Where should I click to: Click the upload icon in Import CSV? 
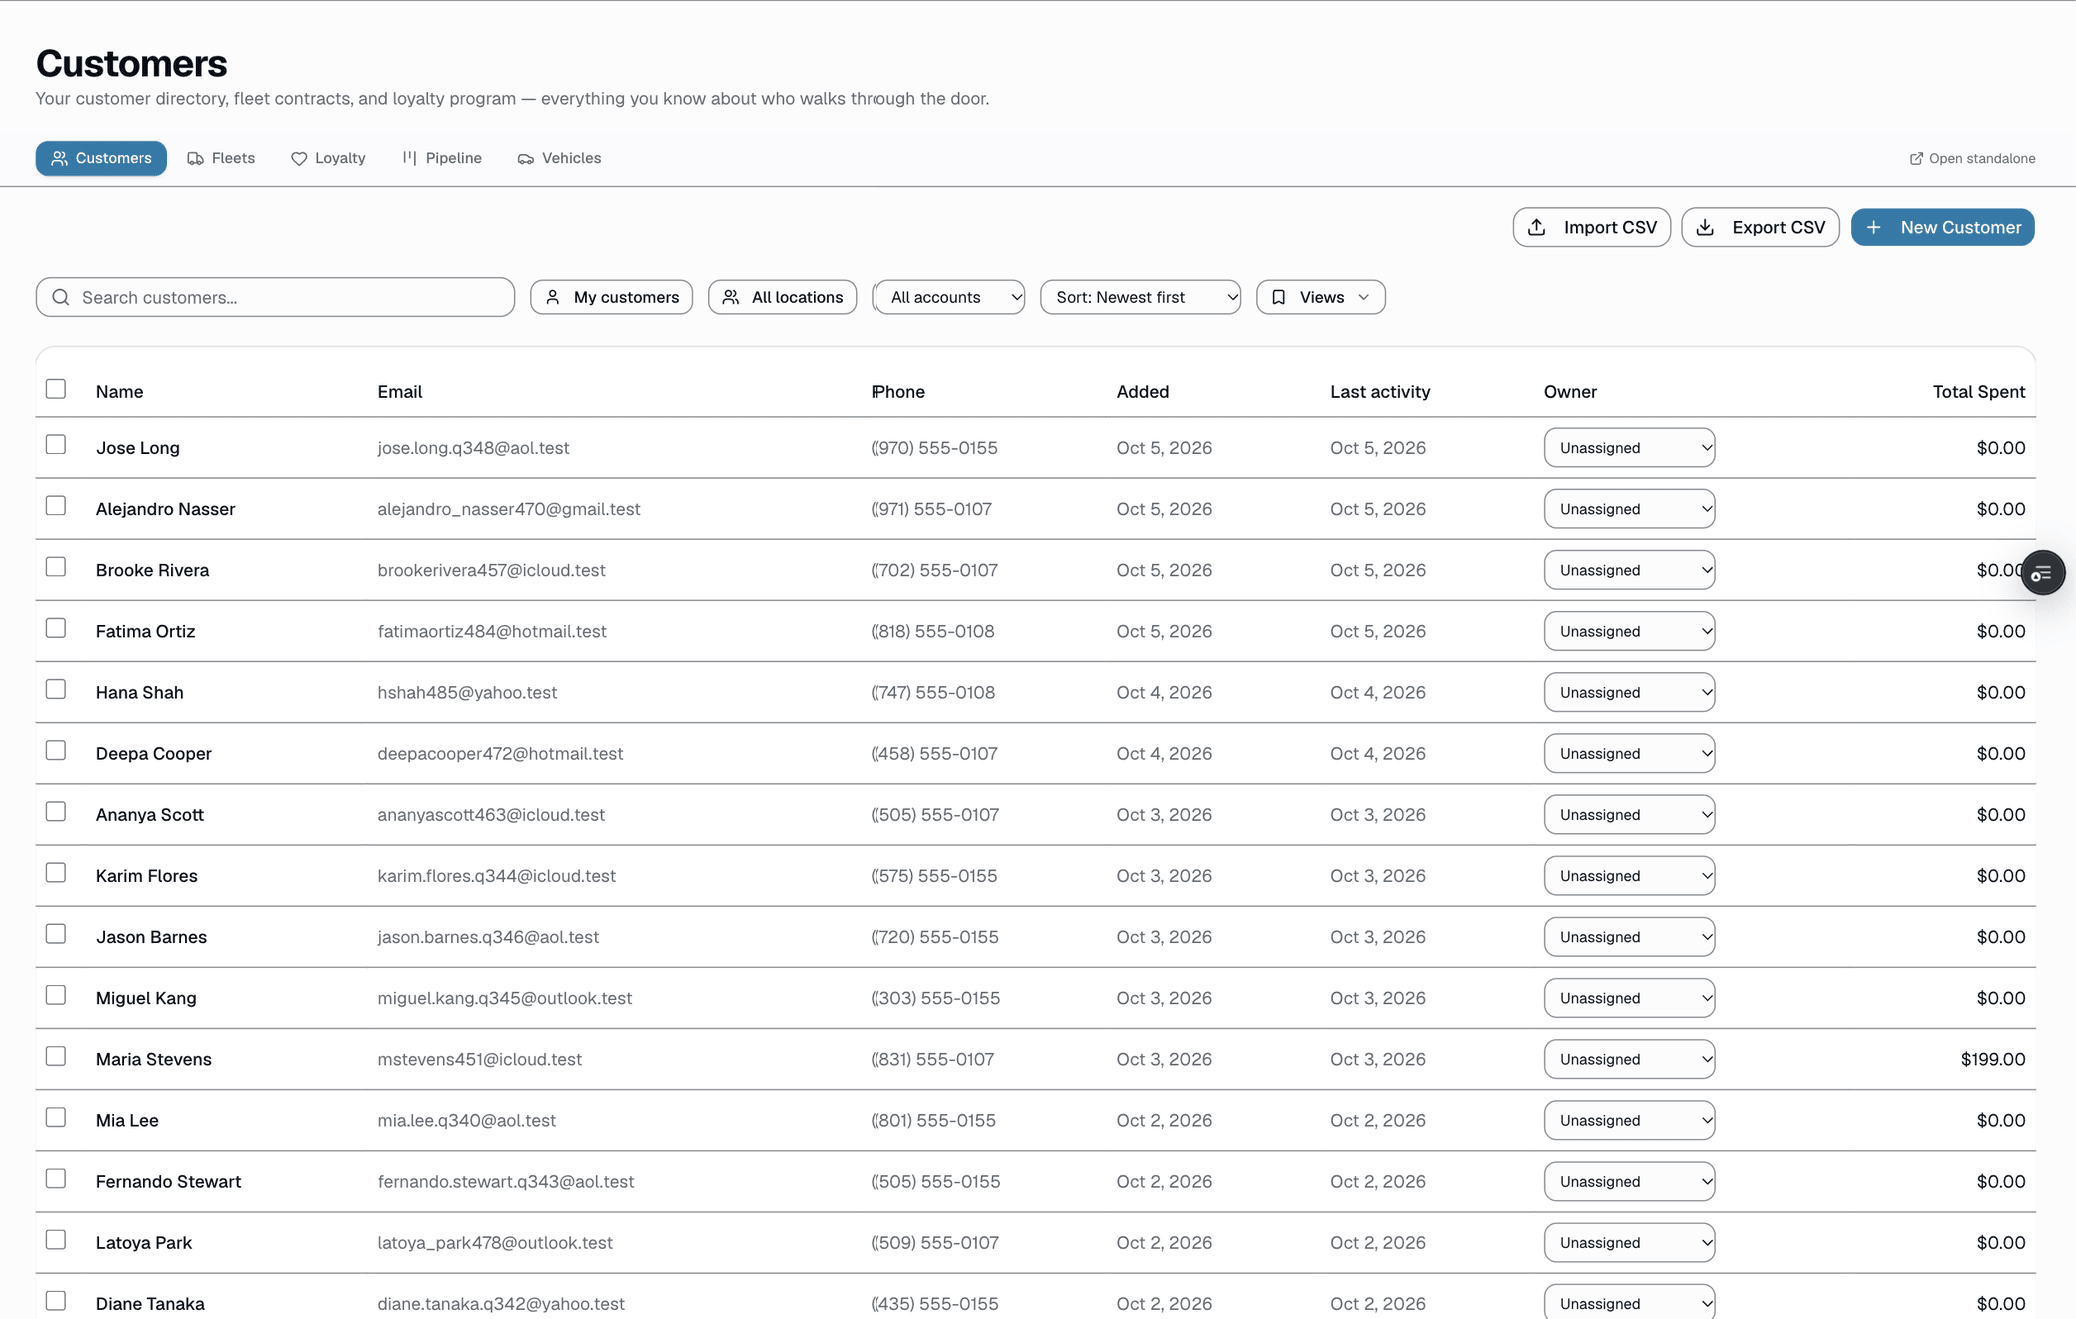pos(1538,228)
